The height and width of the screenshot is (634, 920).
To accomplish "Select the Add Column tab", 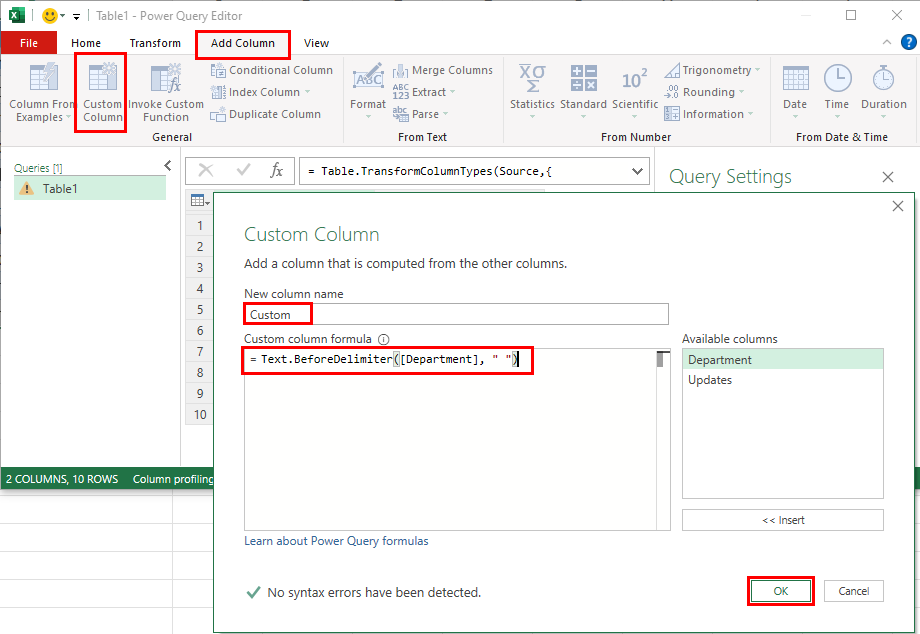I will point(242,43).
